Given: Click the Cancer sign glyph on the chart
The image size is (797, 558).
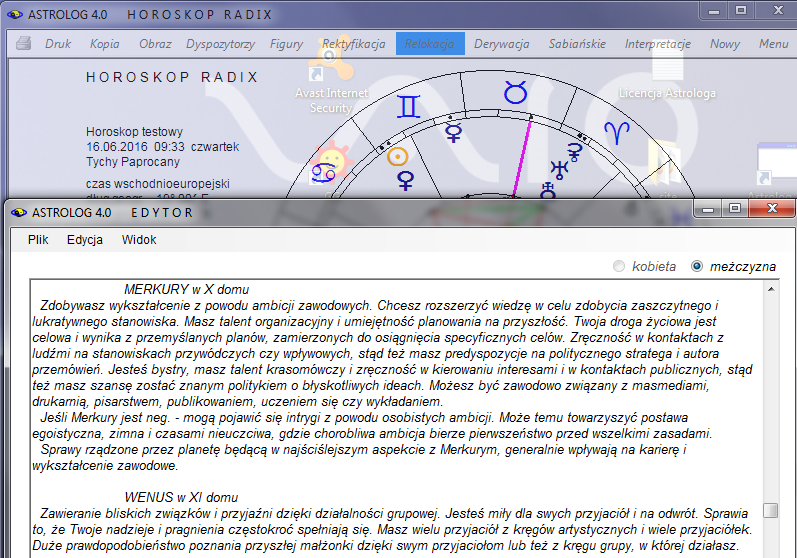Looking at the screenshot, I should 323,173.
